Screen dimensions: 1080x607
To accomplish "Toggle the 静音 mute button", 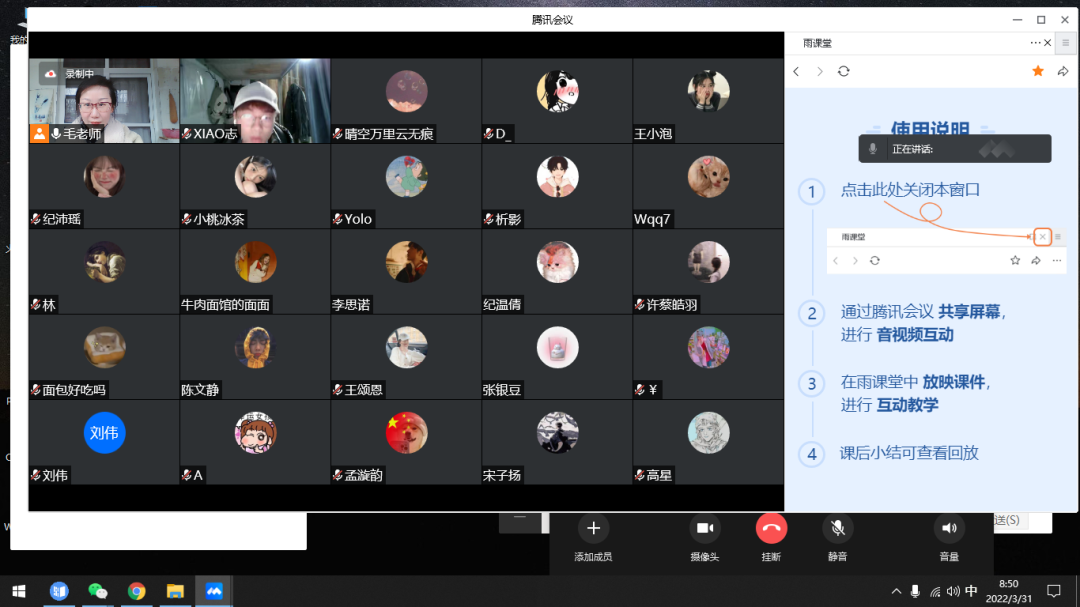I will (x=838, y=528).
